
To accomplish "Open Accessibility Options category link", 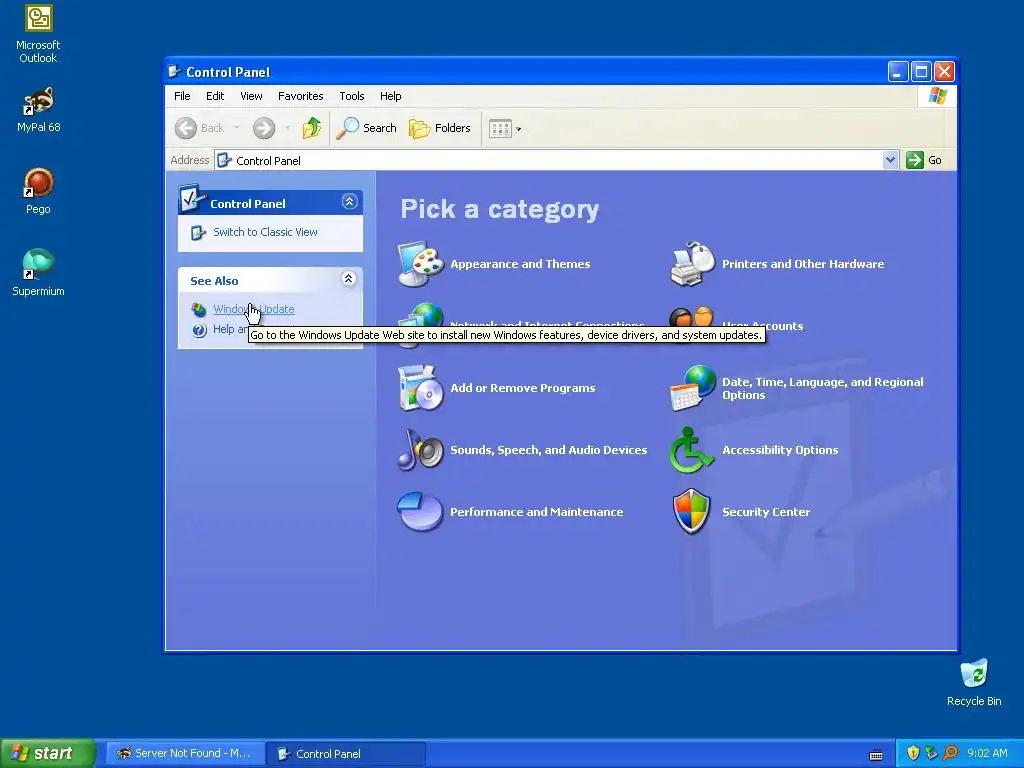I will tap(780, 450).
